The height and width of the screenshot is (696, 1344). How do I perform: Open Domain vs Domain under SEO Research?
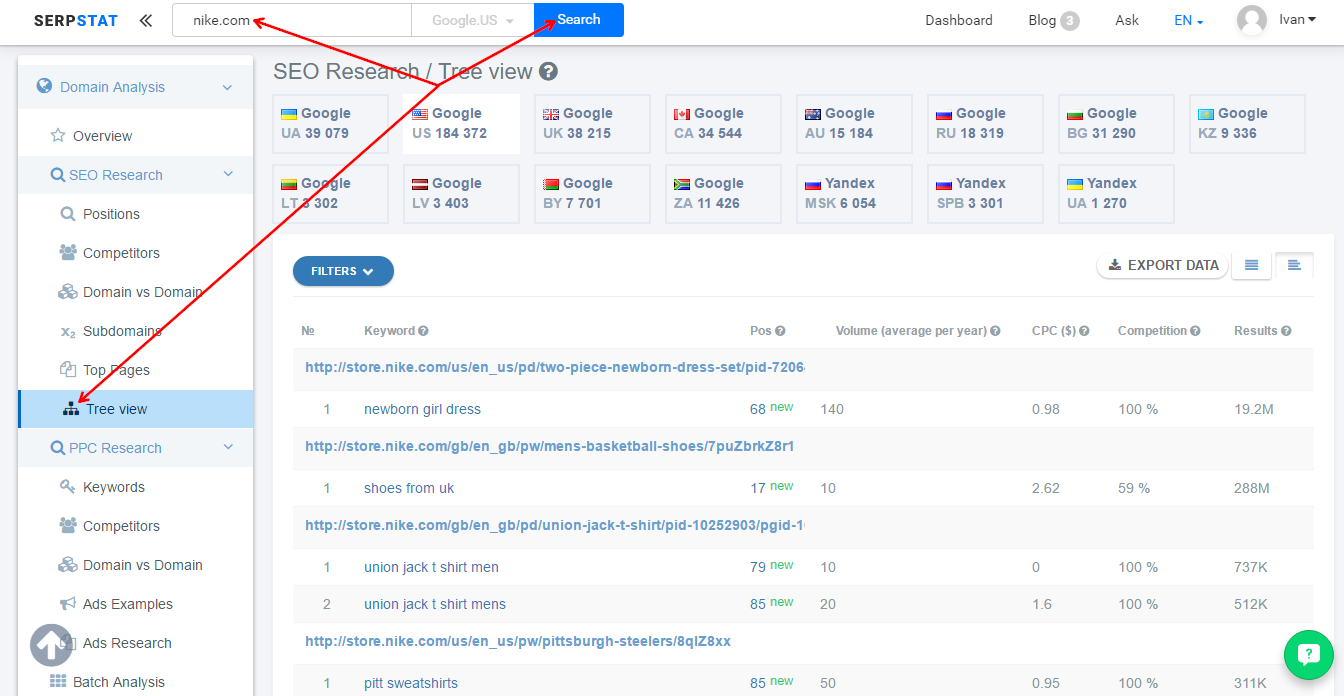pos(142,292)
